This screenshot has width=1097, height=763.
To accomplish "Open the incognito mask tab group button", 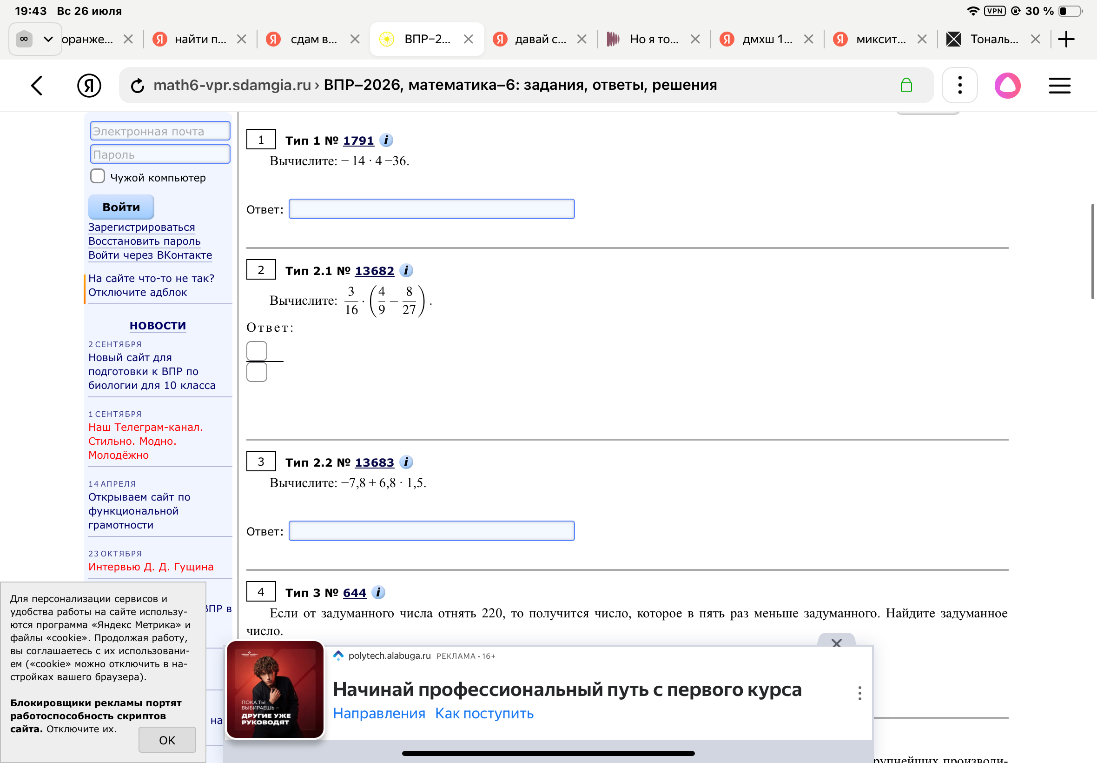I will click(x=24, y=39).
